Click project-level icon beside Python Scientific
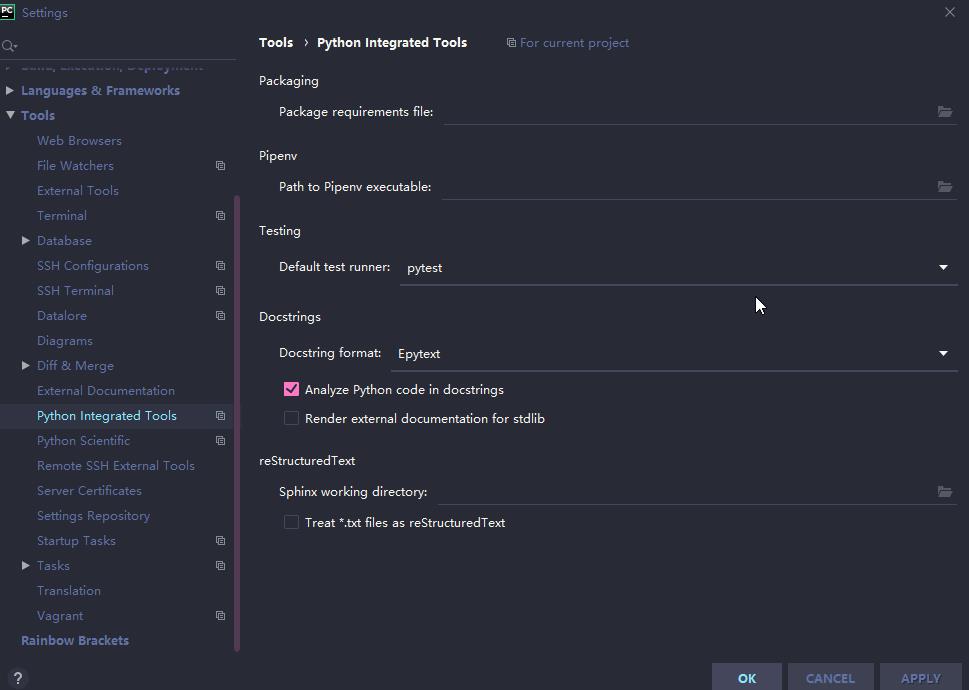This screenshot has width=969, height=690. click(x=220, y=440)
